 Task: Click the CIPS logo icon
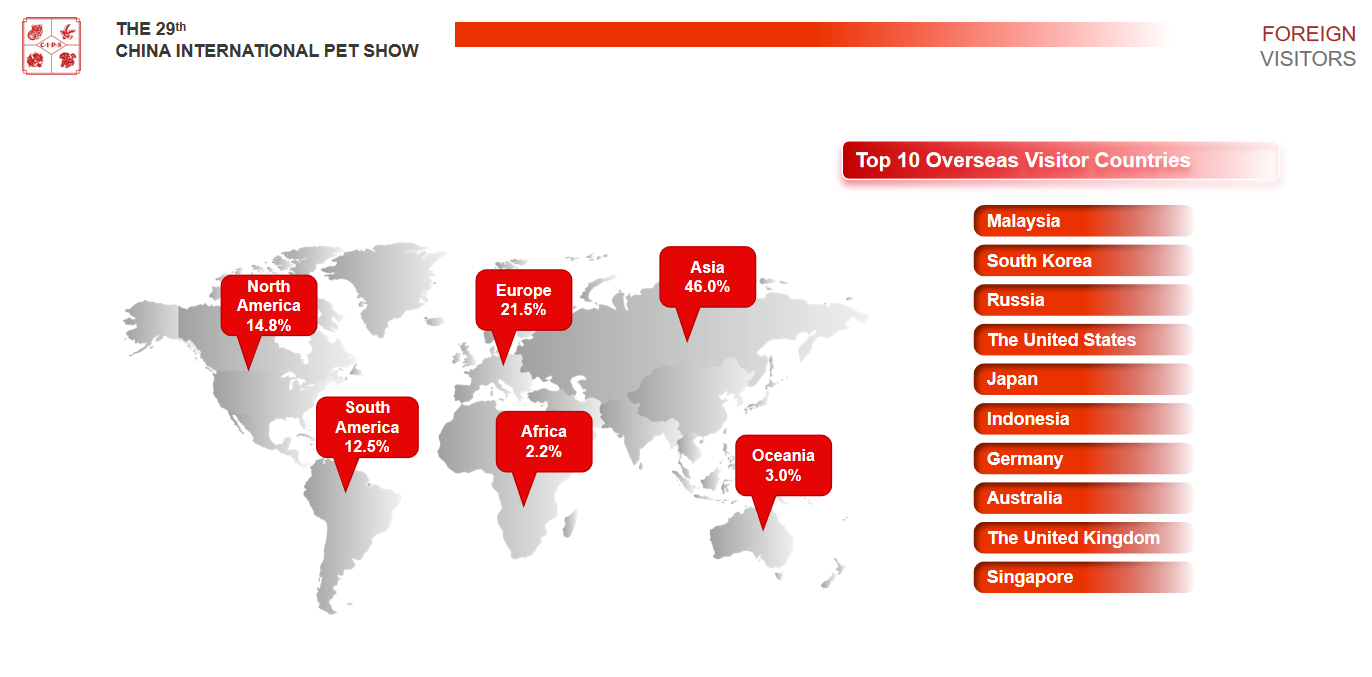(51, 46)
